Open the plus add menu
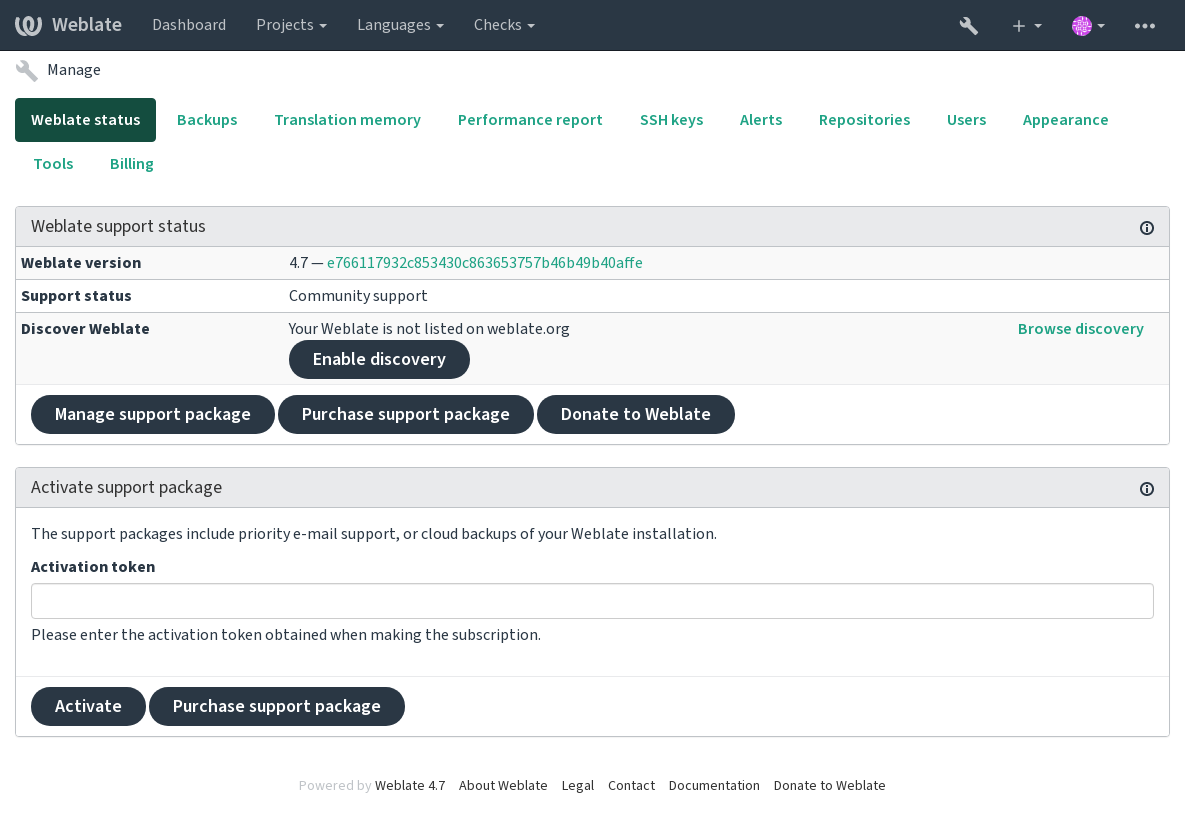This screenshot has height=823, width=1185. click(x=1026, y=26)
